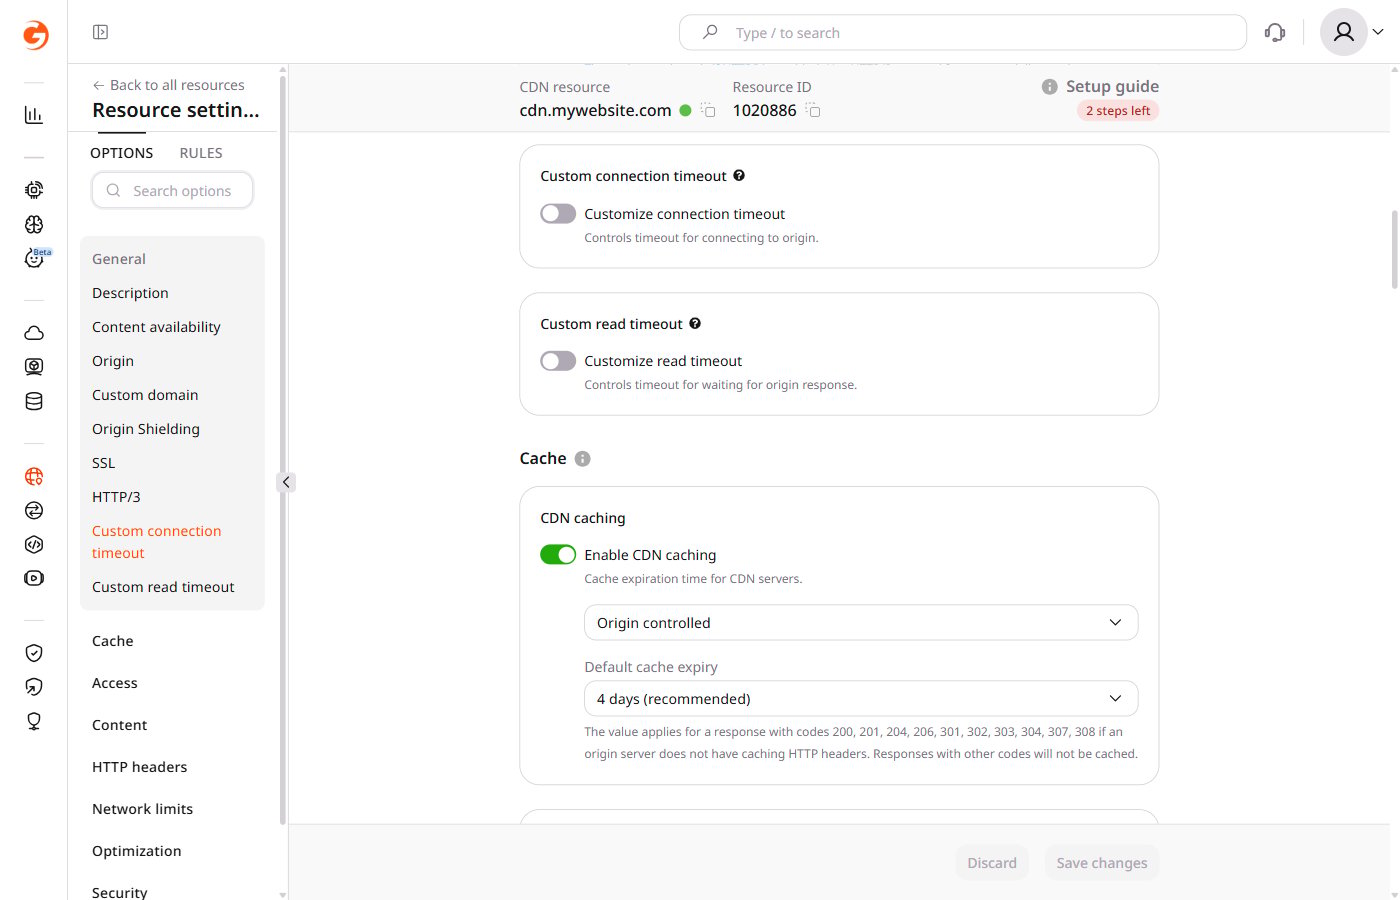Open the cloud sidebar icon
This screenshot has width=1400, height=900.
click(34, 333)
